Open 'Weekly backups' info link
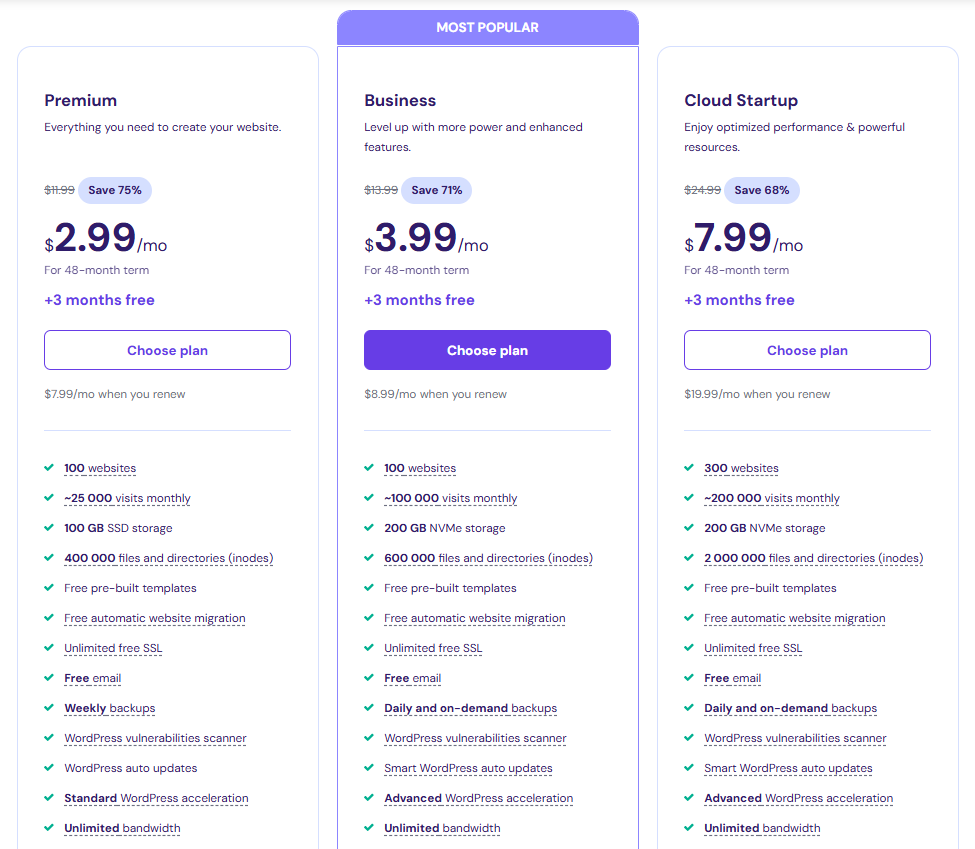 [x=109, y=708]
